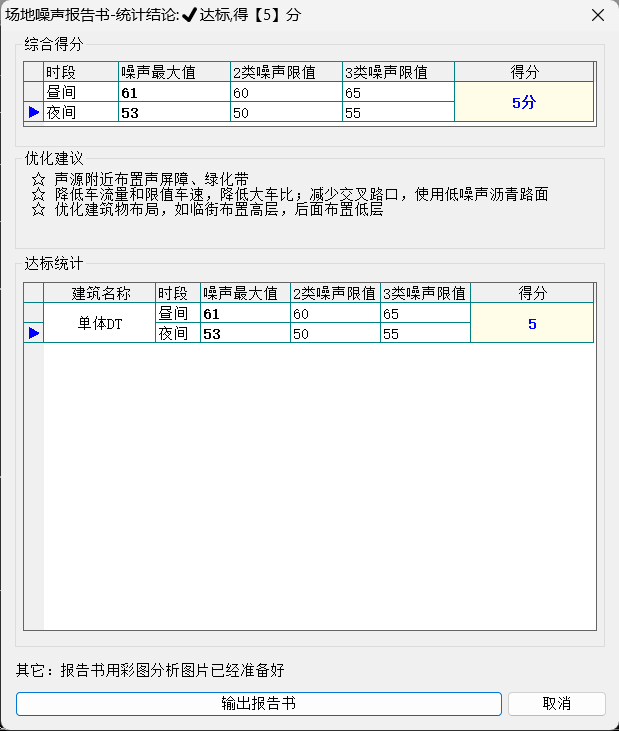The height and width of the screenshot is (731, 619).
Task: Select the yellow 5分 score cell
Action: (524, 102)
